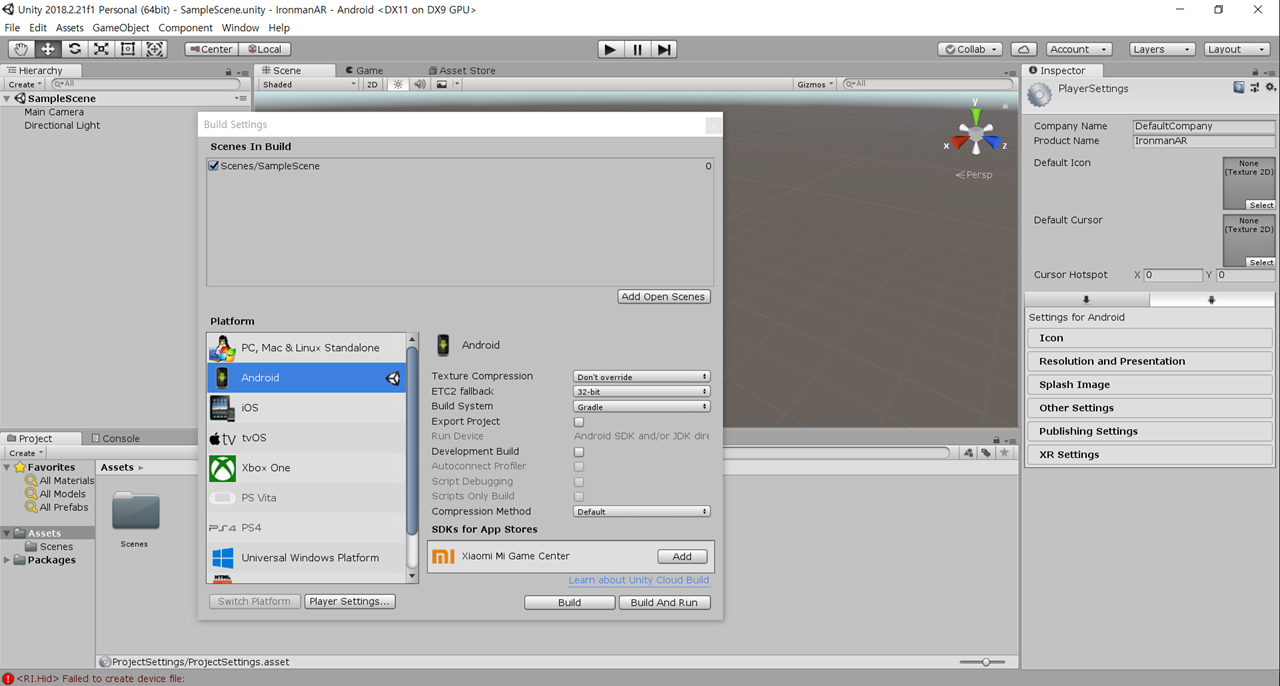The width and height of the screenshot is (1280, 686).
Task: Select the combined Transform tool
Action: pos(155,49)
